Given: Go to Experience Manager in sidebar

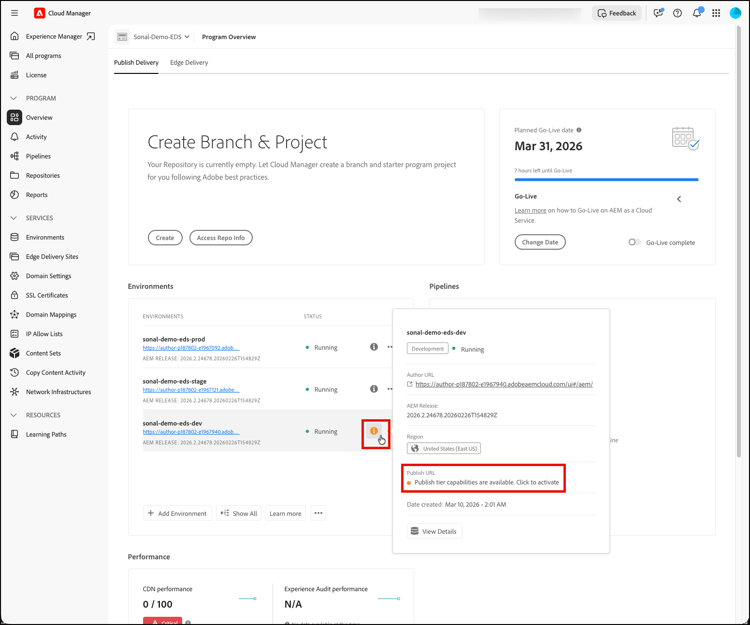Looking at the screenshot, I should (53, 36).
